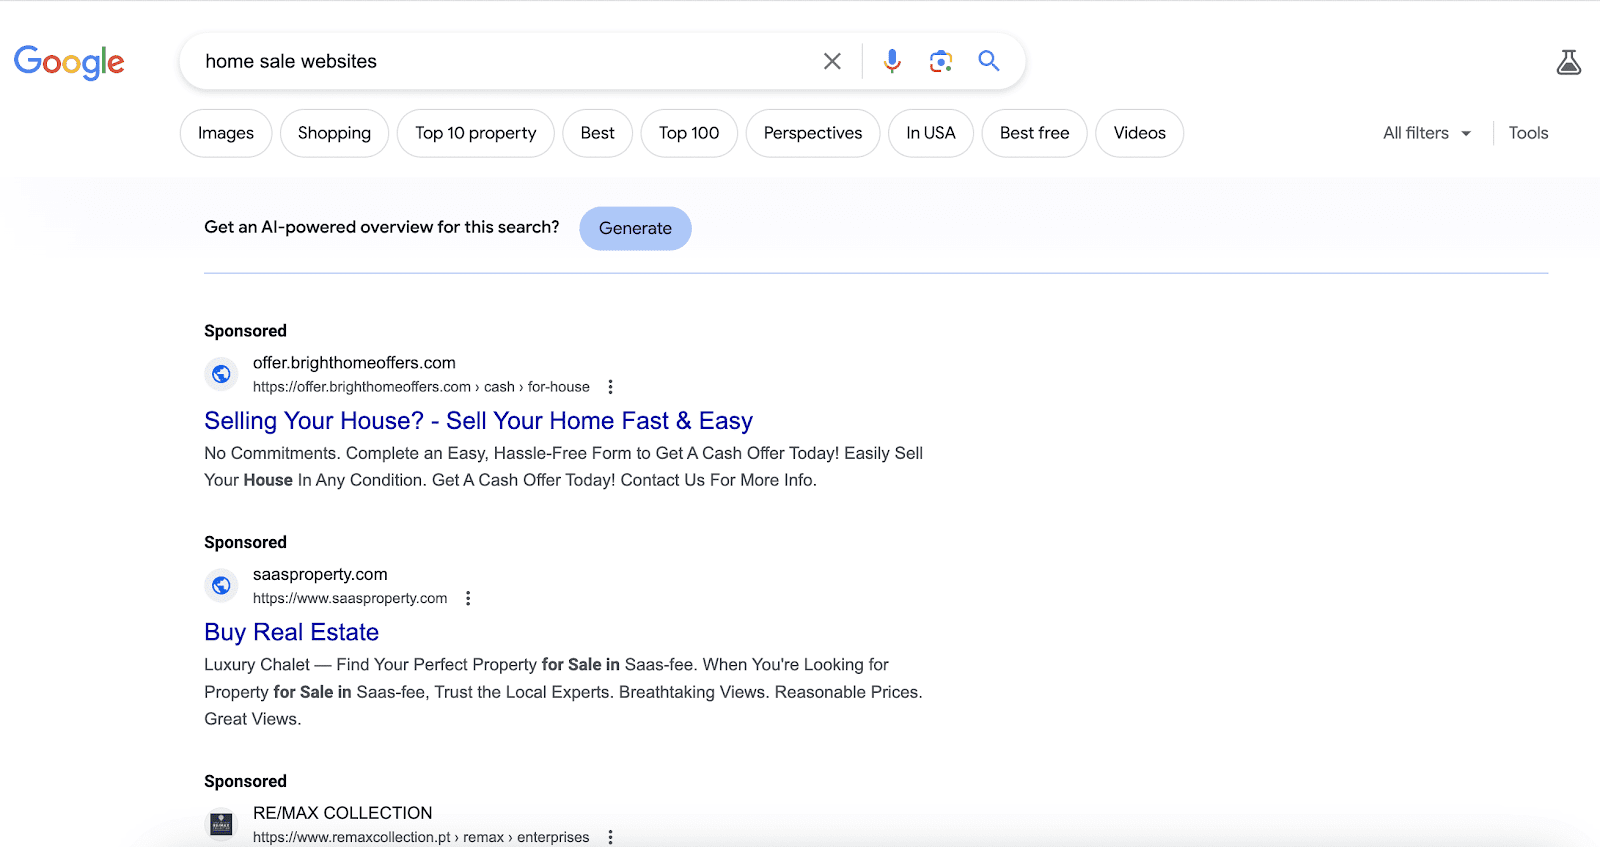This screenshot has height=847, width=1600.
Task: Click the 'Luxury Chalet' ad description text
Action: click(563, 692)
